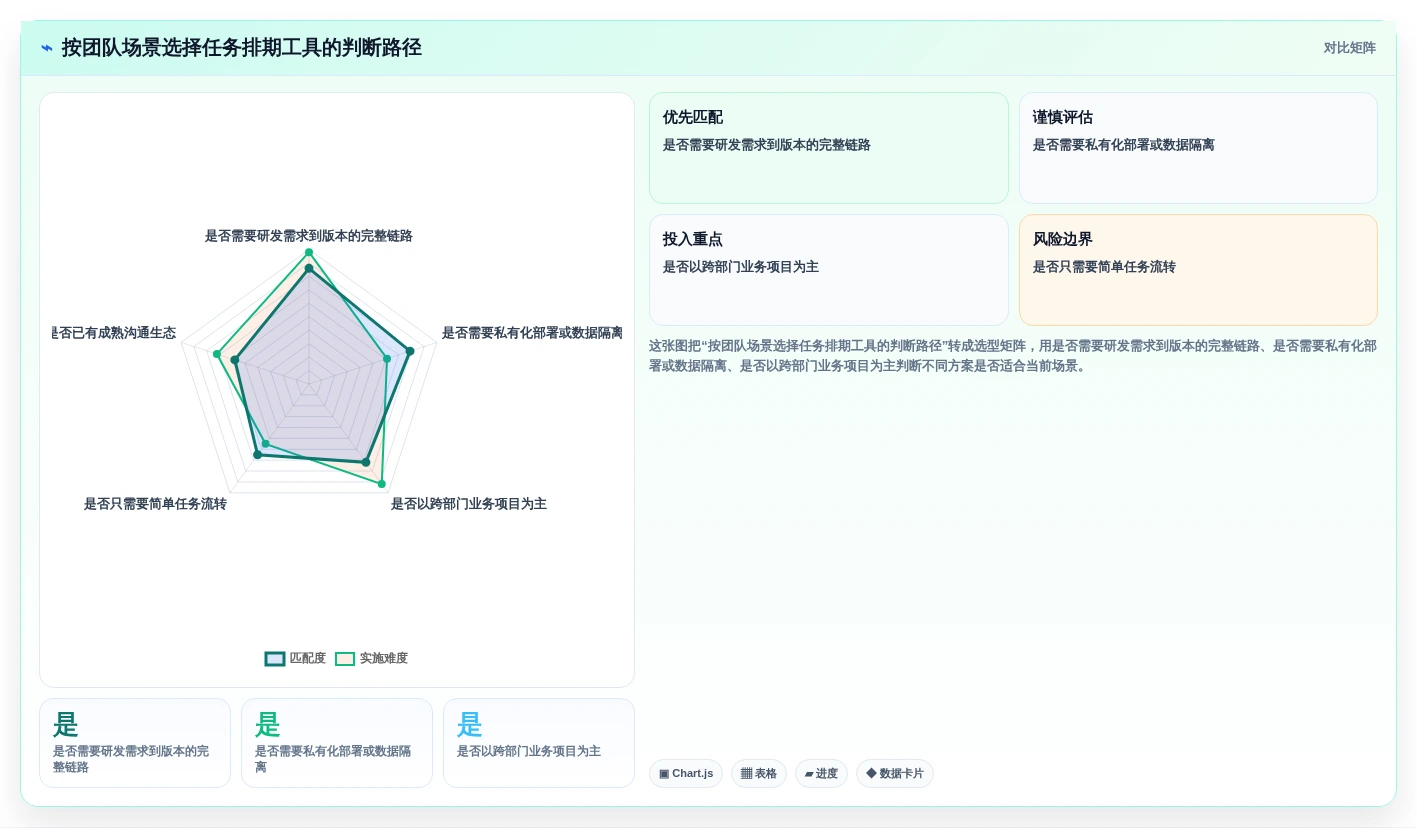Click the top 实施难度 radar data point
The width and height of the screenshot is (1417, 828).
(x=309, y=252)
